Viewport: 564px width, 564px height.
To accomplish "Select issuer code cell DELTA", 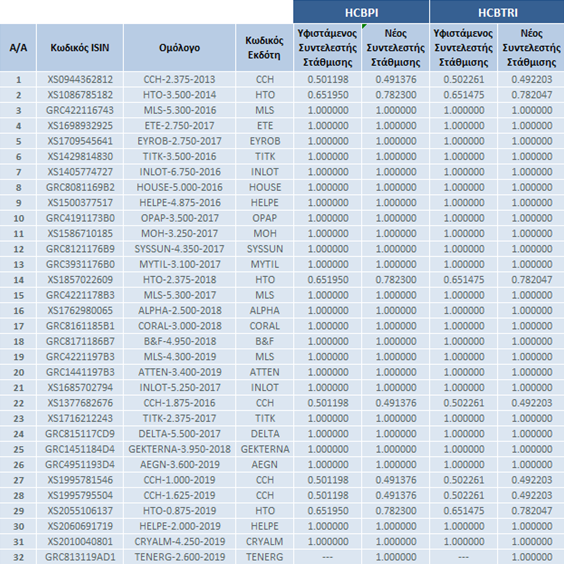I will coord(264,434).
